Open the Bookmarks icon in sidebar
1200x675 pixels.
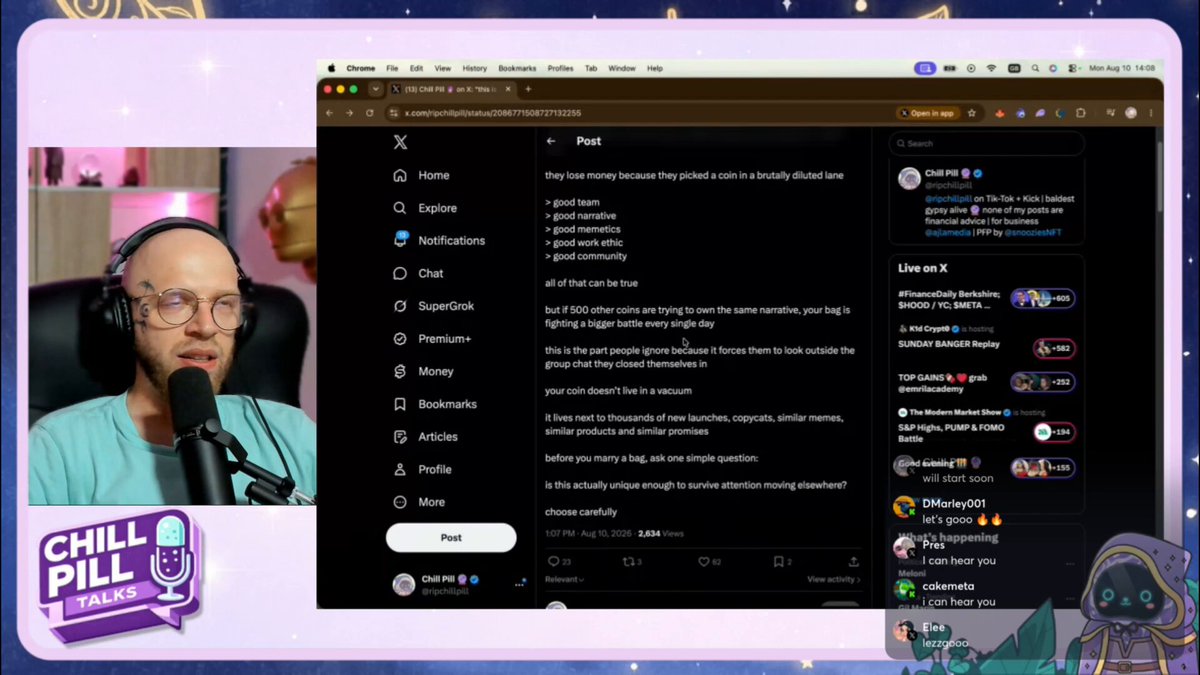[400, 404]
